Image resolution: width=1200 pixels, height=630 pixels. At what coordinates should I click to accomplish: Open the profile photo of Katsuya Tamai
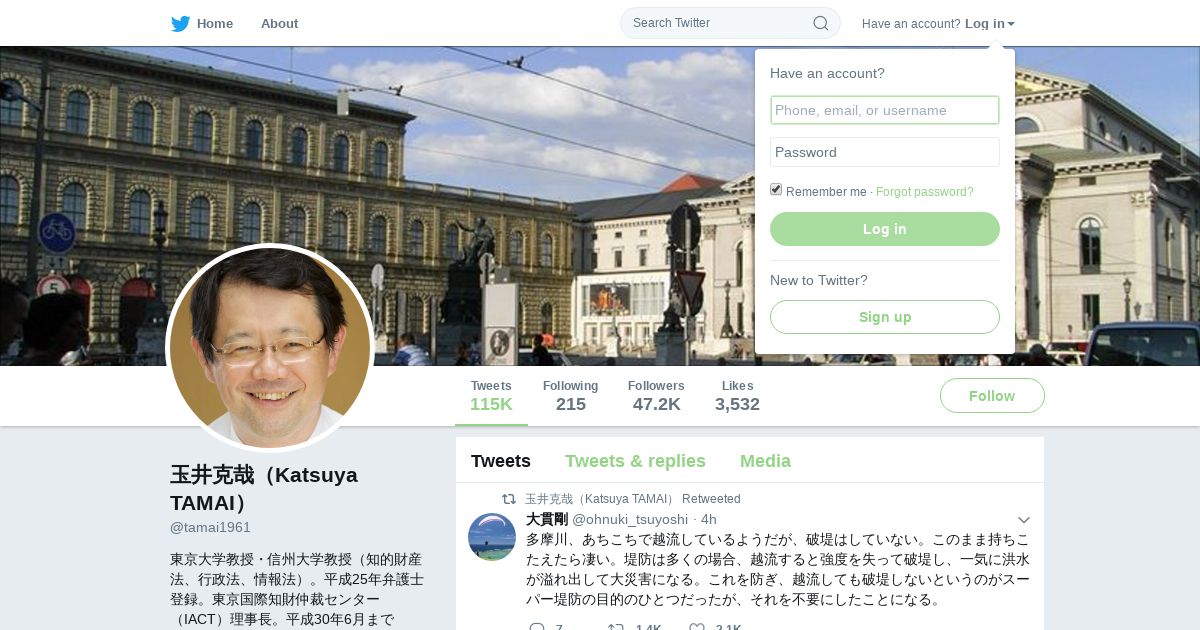(x=270, y=348)
